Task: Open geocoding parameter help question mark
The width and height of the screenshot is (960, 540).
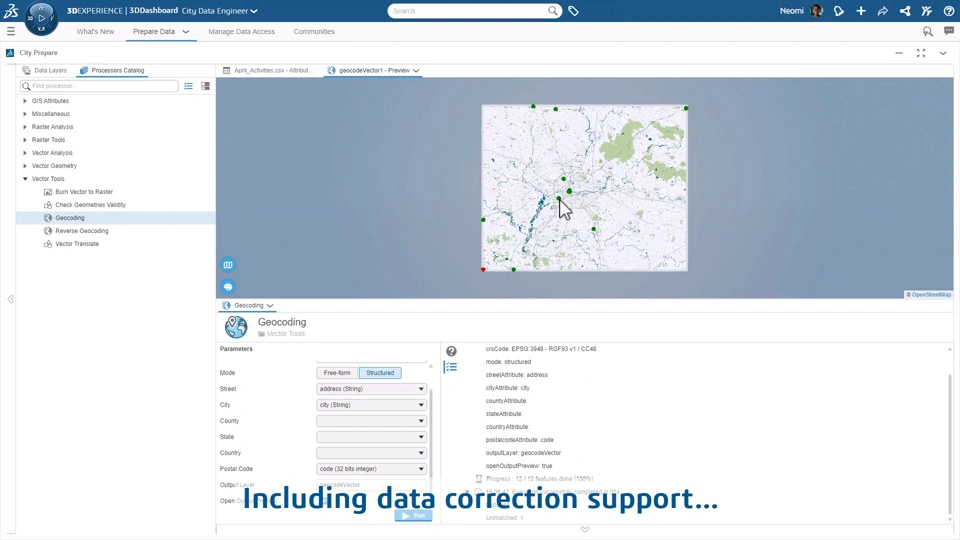Action: point(451,351)
